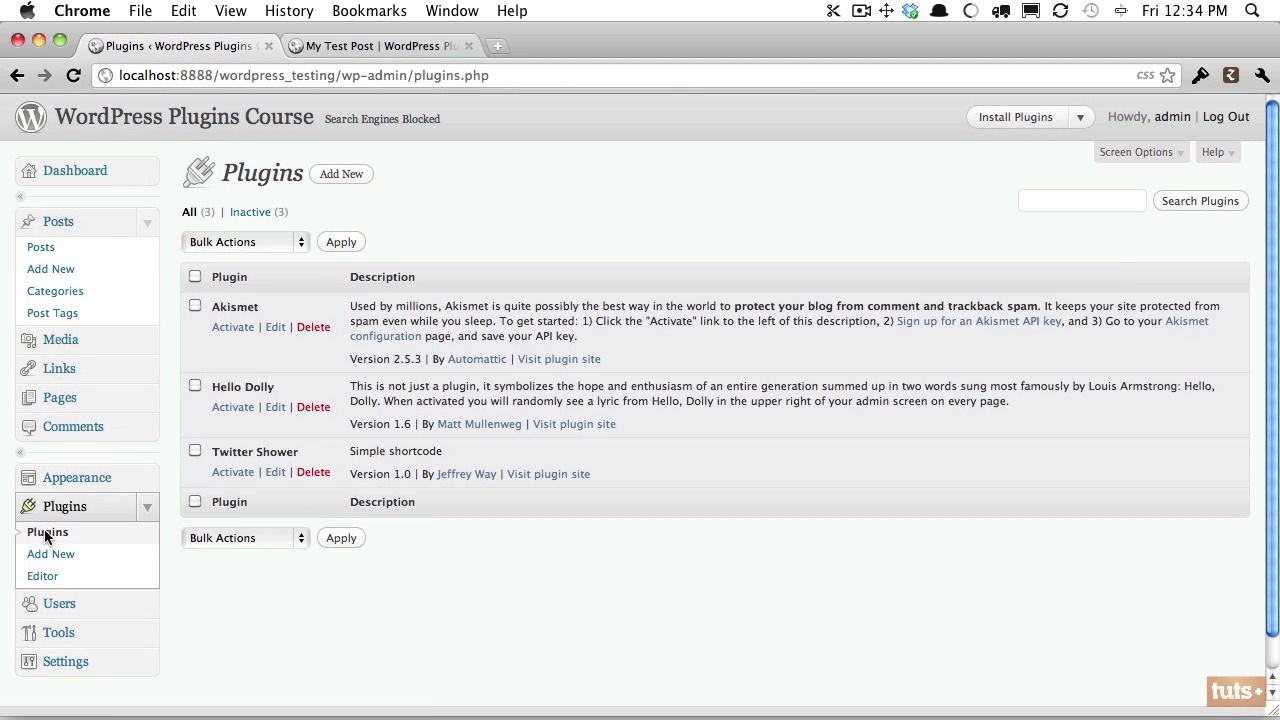Activate the Akismet plugin
This screenshot has height=720, width=1280.
point(233,327)
